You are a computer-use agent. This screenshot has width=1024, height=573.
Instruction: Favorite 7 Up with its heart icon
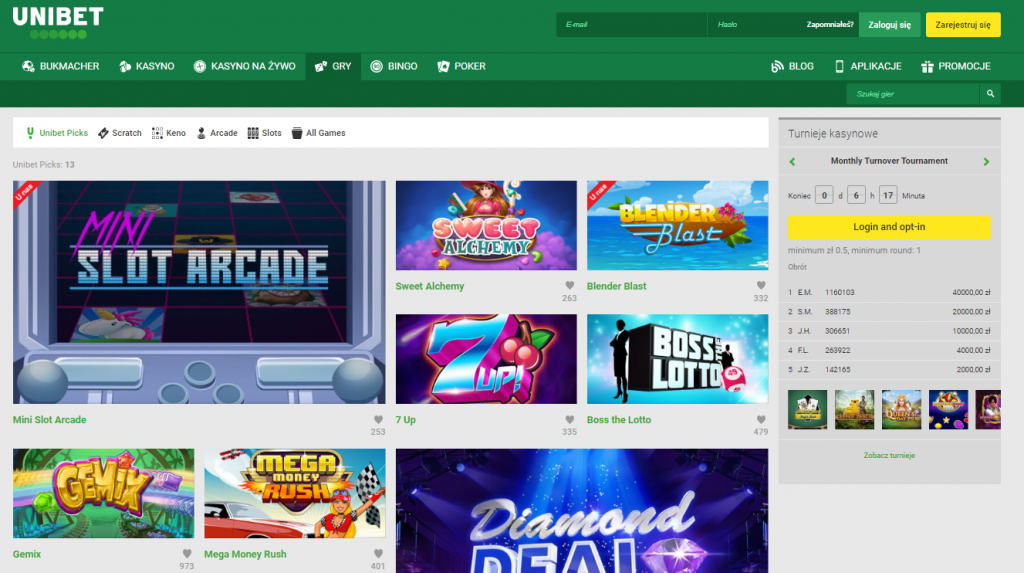click(x=569, y=419)
